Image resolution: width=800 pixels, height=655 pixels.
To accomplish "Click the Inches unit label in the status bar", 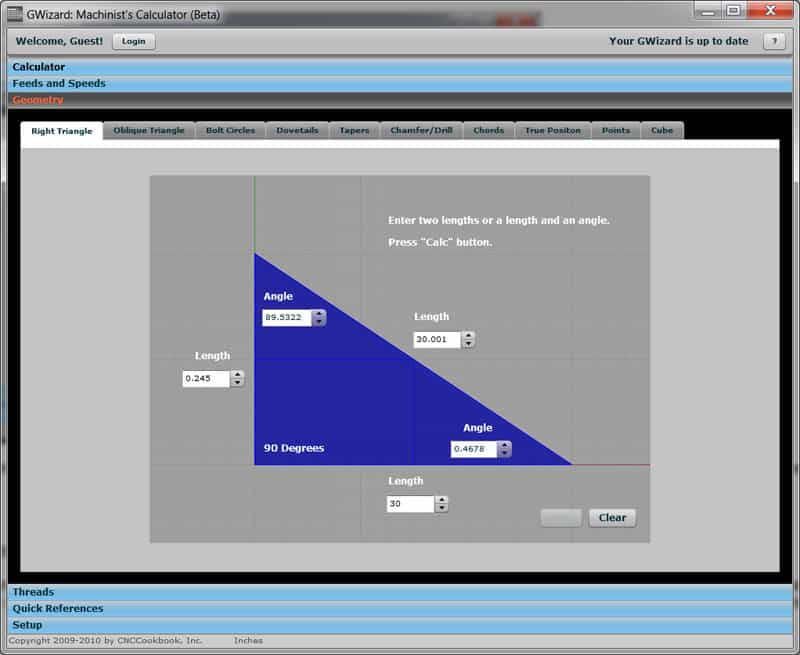I will coord(247,640).
